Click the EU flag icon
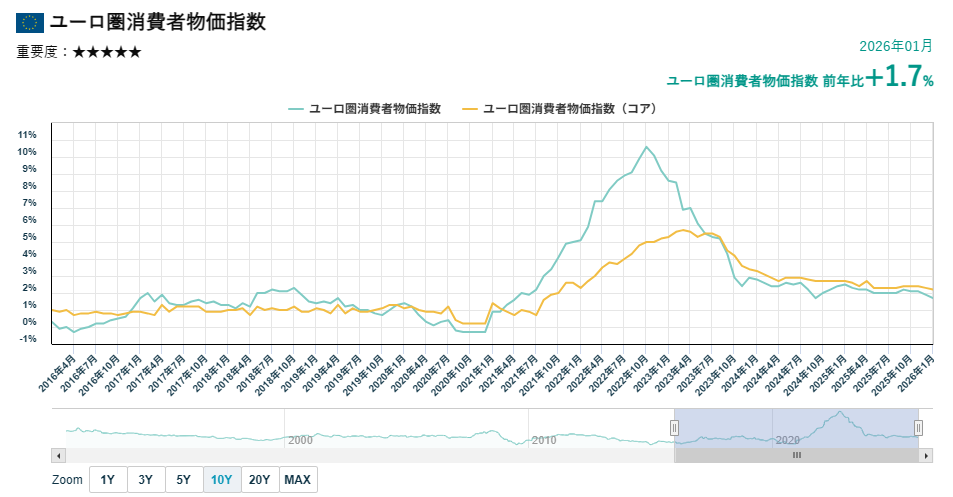953x497 pixels. (30, 22)
